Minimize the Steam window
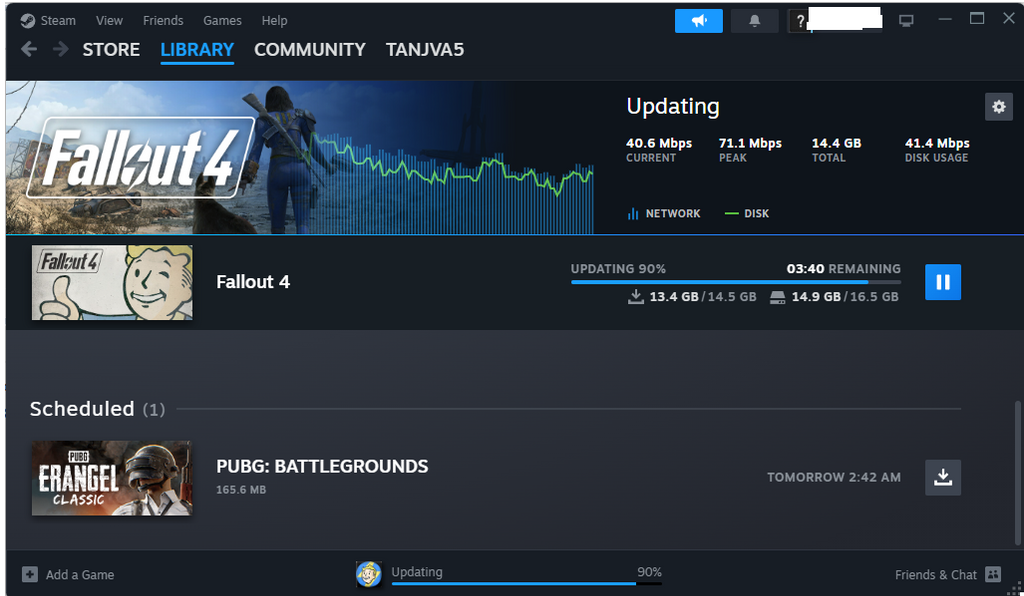The image size is (1024, 596). pyautogui.click(x=944, y=20)
